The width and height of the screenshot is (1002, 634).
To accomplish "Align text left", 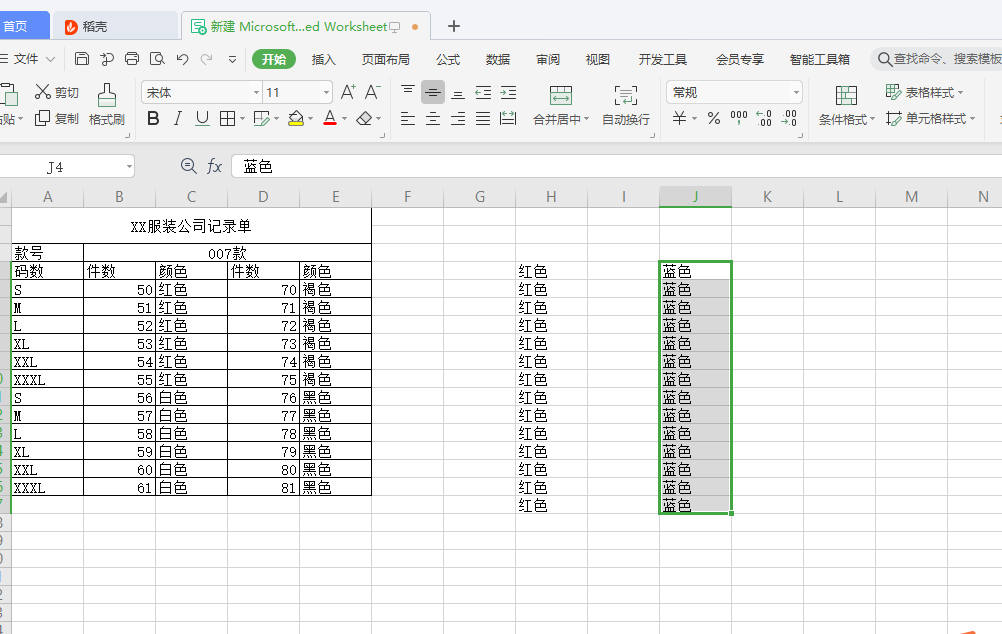I will click(x=408, y=118).
